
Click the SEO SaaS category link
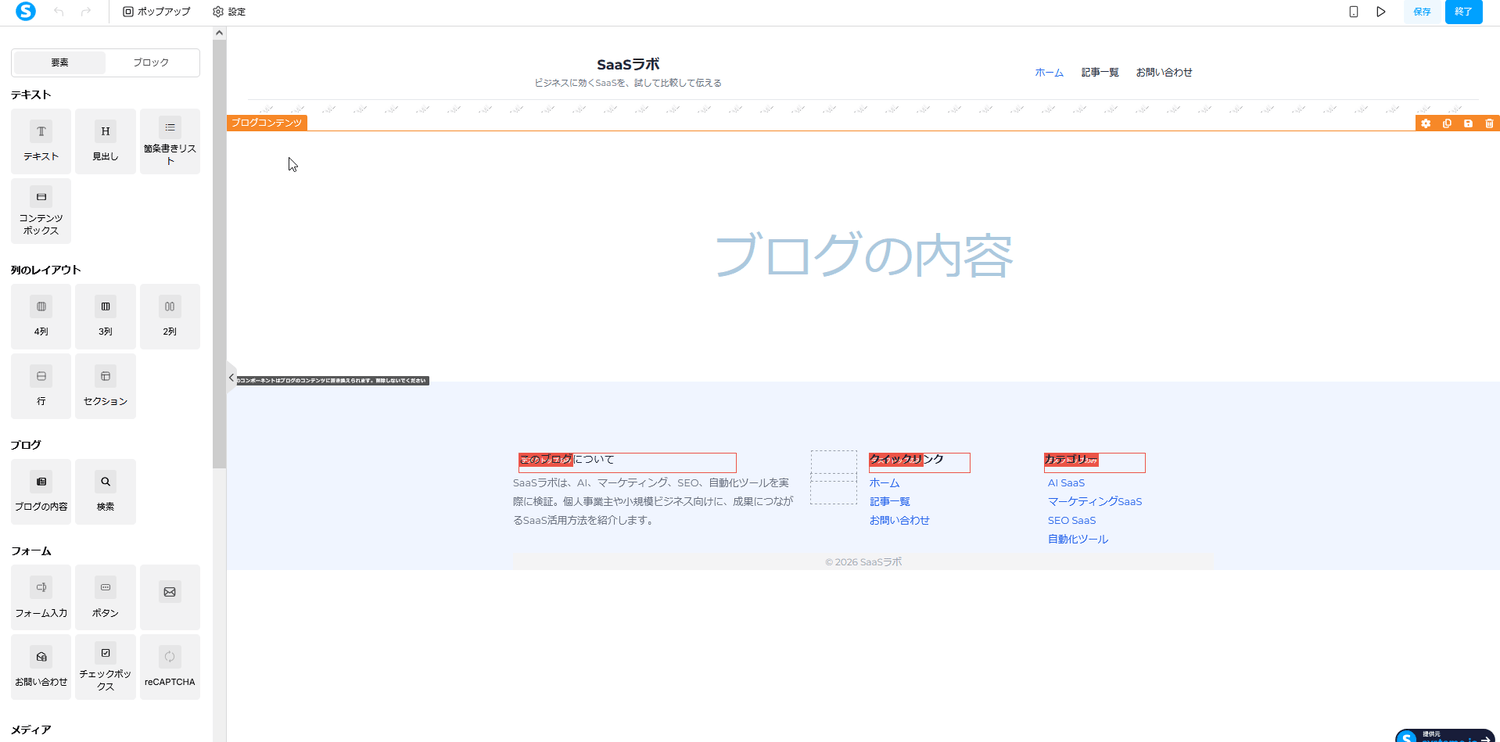[x=1072, y=521]
